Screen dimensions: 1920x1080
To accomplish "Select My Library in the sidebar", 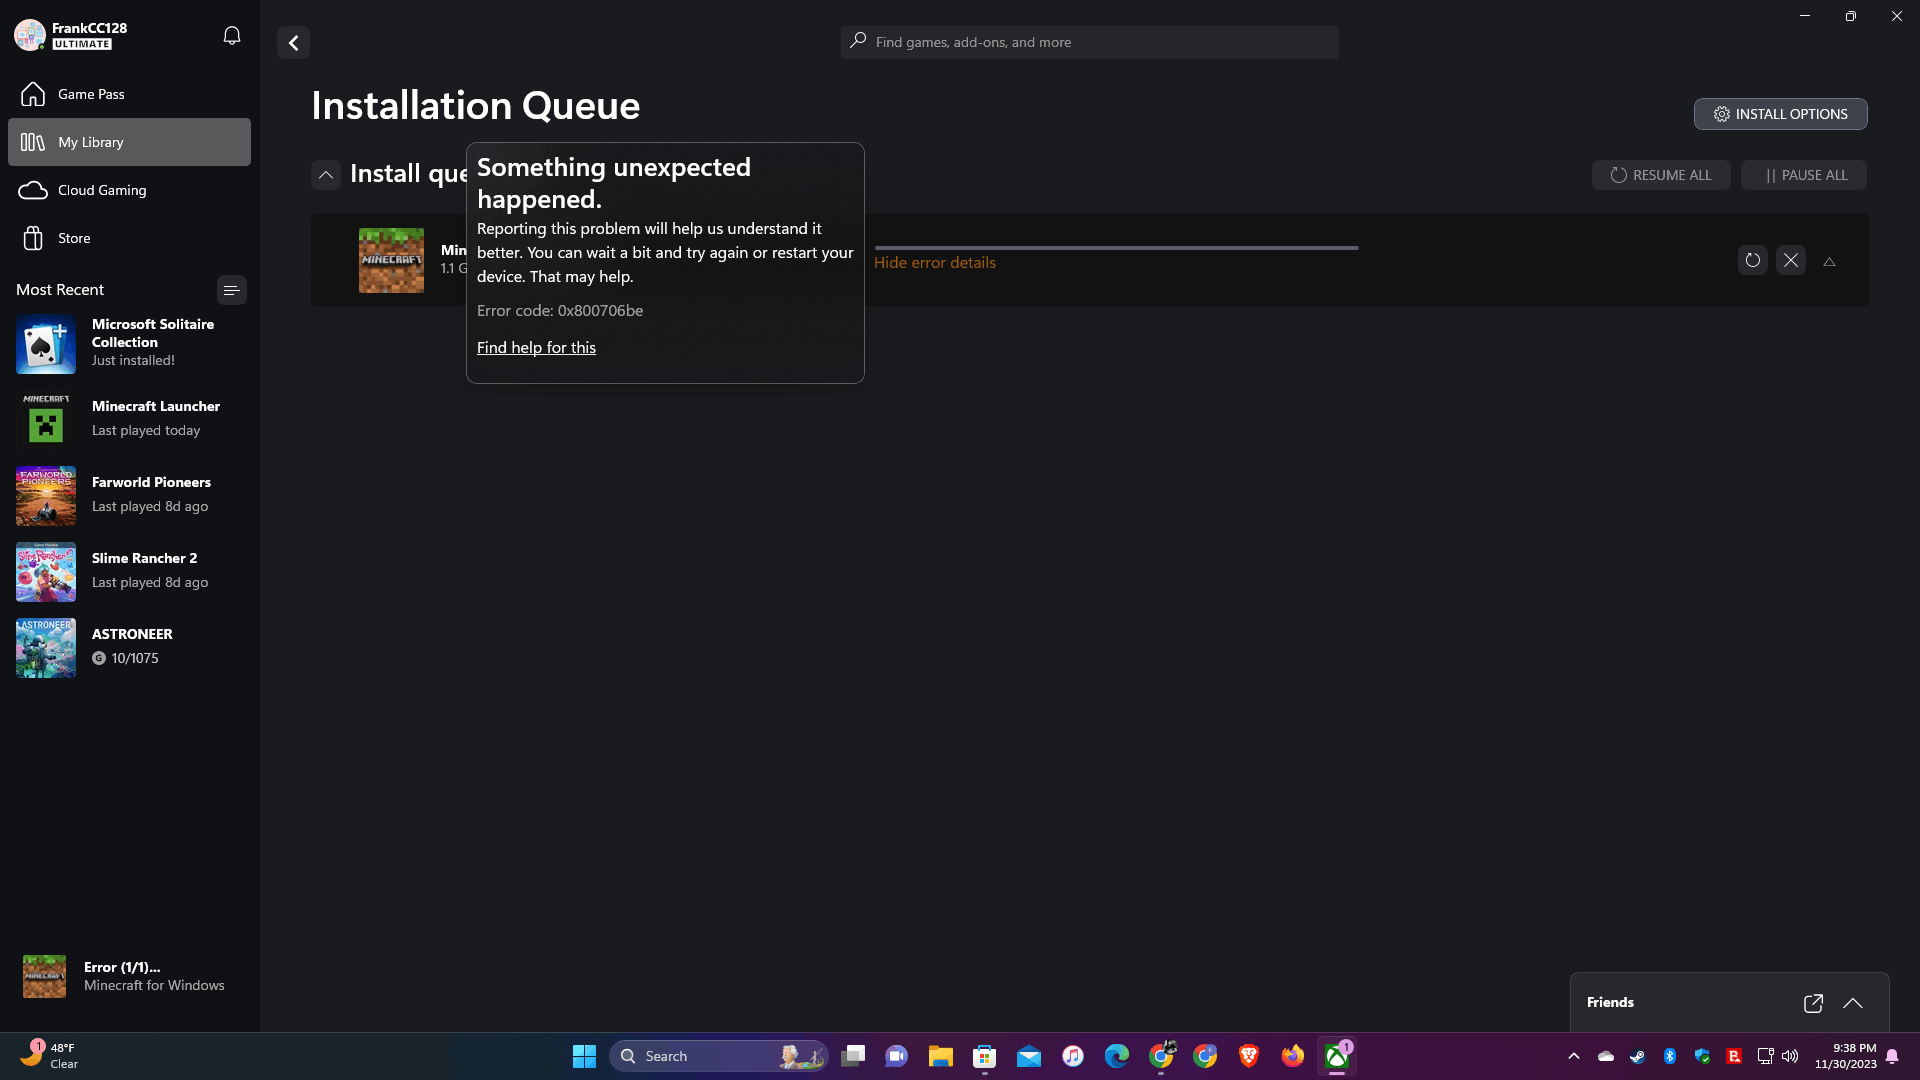I will click(129, 142).
